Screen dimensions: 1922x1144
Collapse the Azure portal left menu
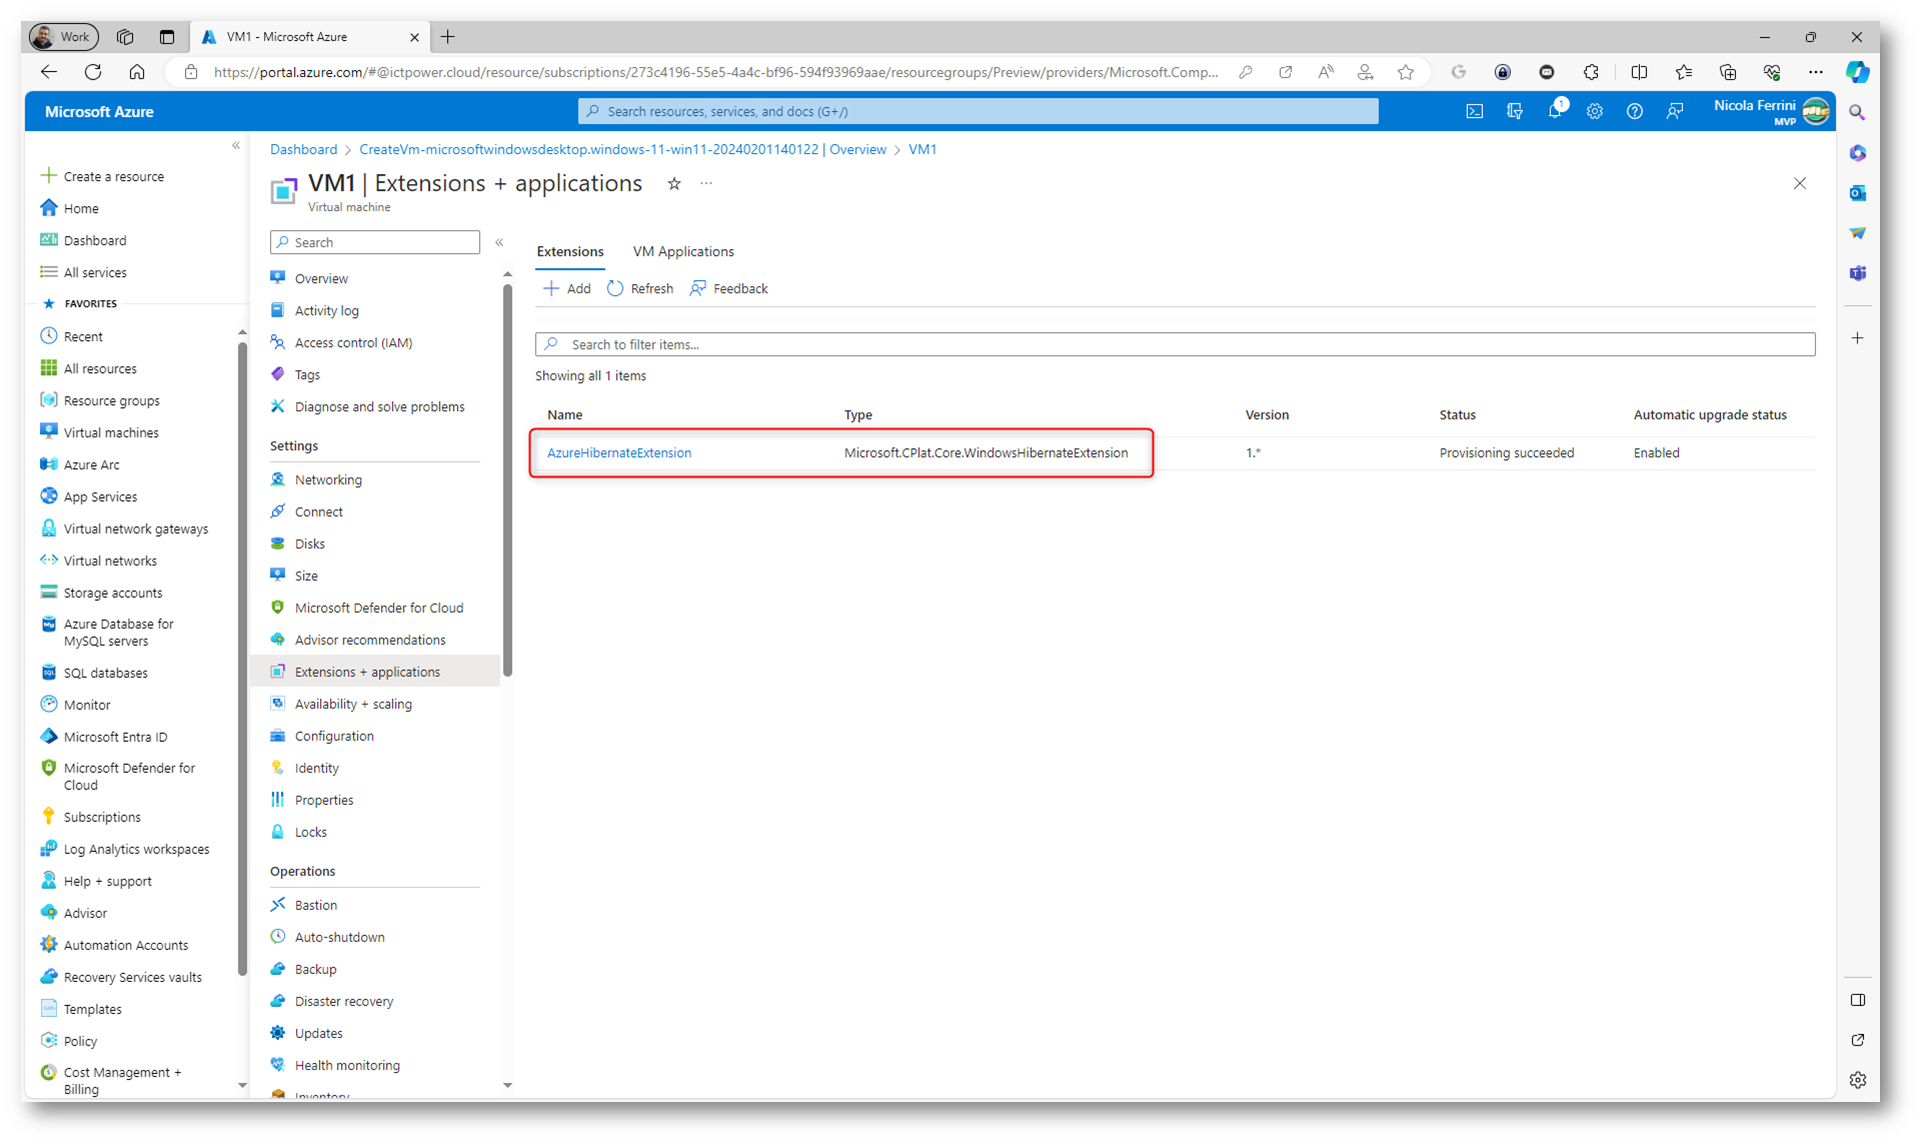point(236,146)
